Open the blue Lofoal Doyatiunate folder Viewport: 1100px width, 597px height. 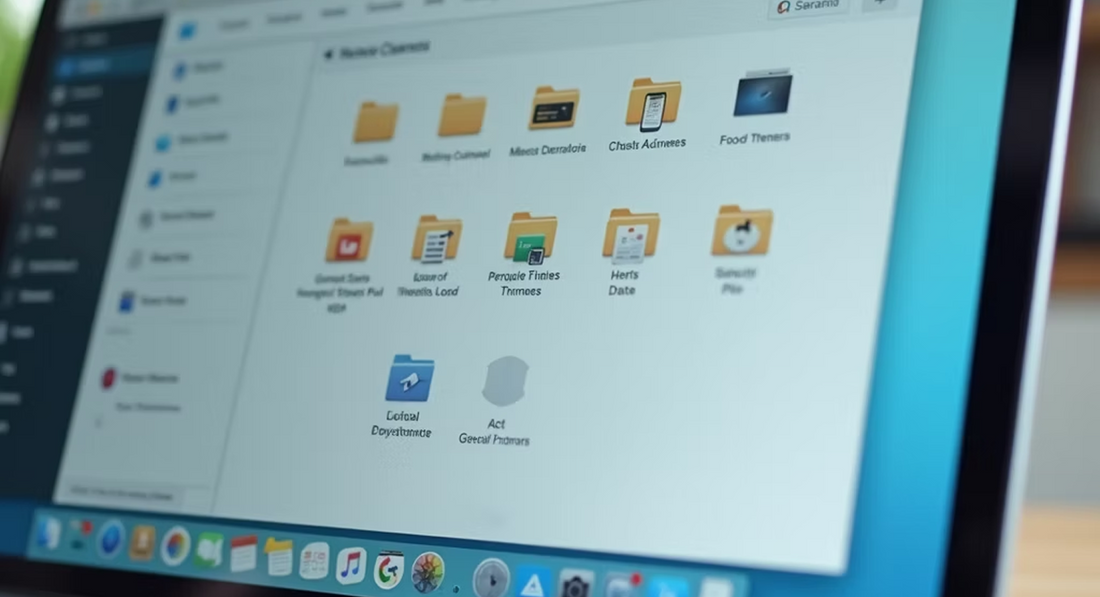click(410, 378)
